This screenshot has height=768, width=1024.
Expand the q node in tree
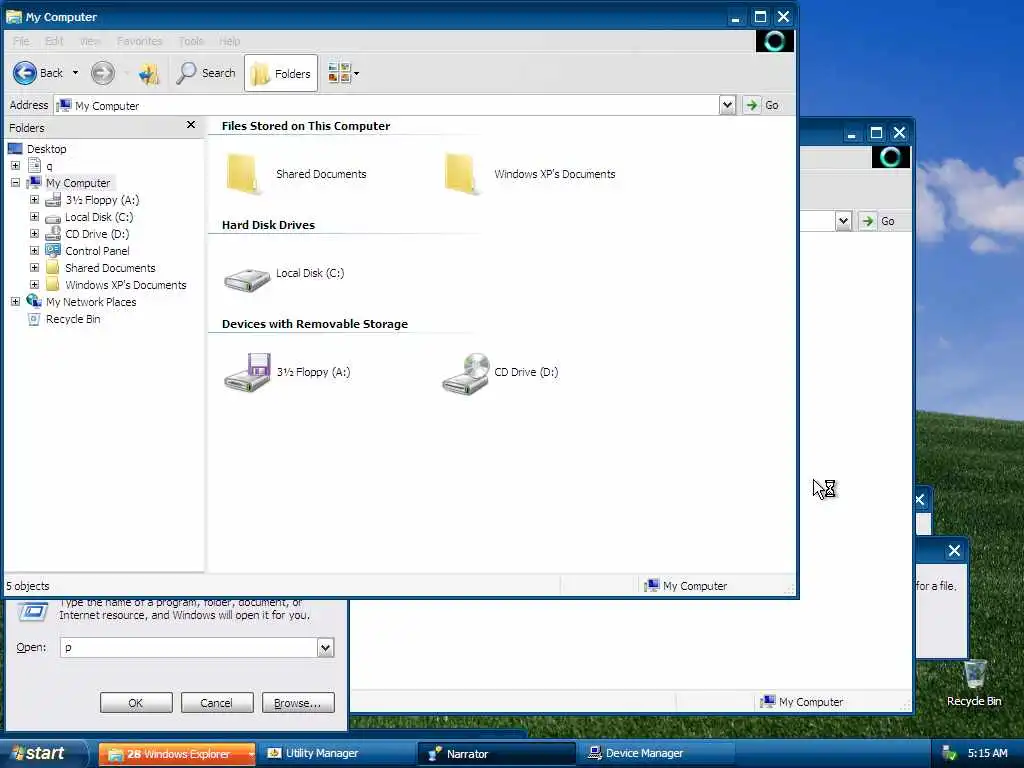(x=16, y=166)
